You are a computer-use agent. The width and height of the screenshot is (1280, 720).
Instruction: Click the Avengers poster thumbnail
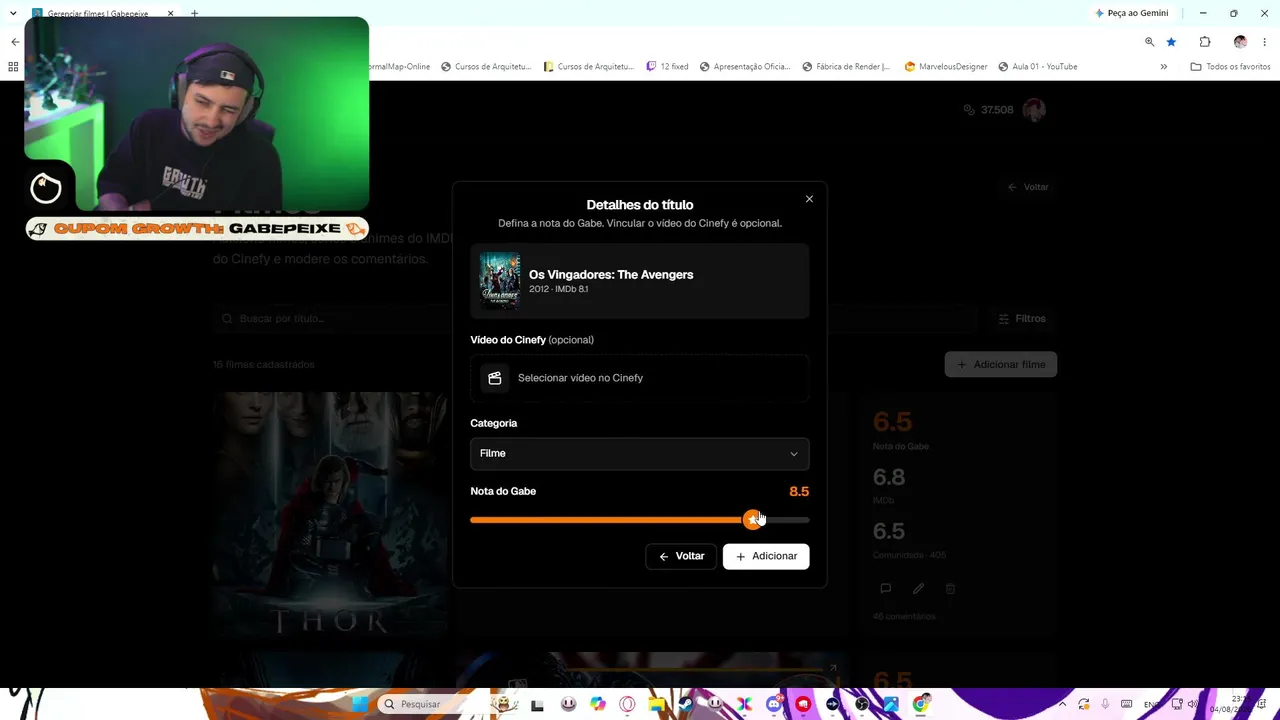point(500,281)
